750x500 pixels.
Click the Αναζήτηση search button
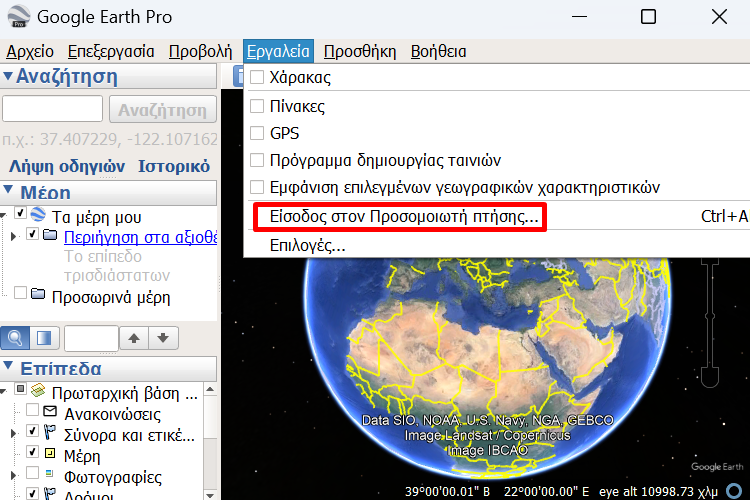163,110
